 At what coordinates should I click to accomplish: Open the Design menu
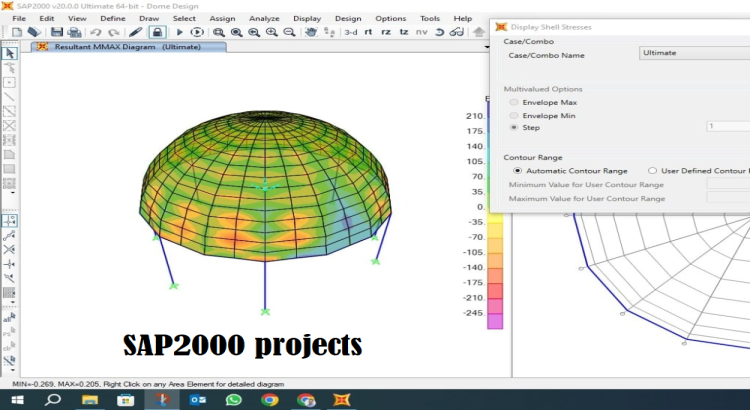point(348,18)
